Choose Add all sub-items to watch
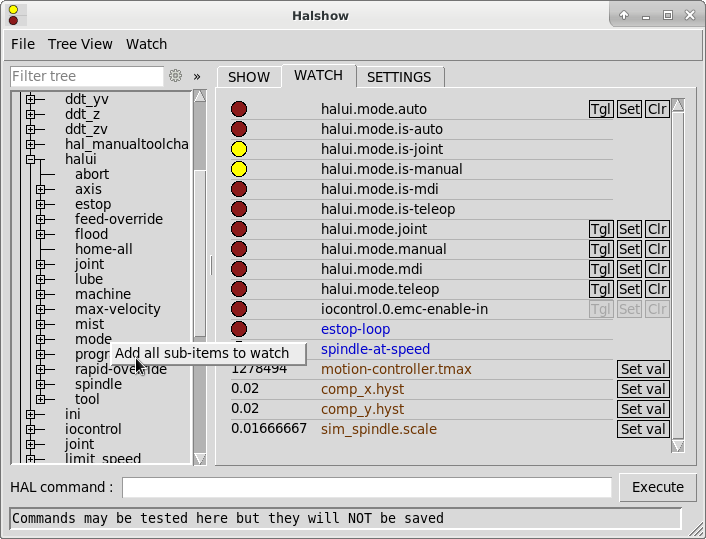 tap(202, 353)
